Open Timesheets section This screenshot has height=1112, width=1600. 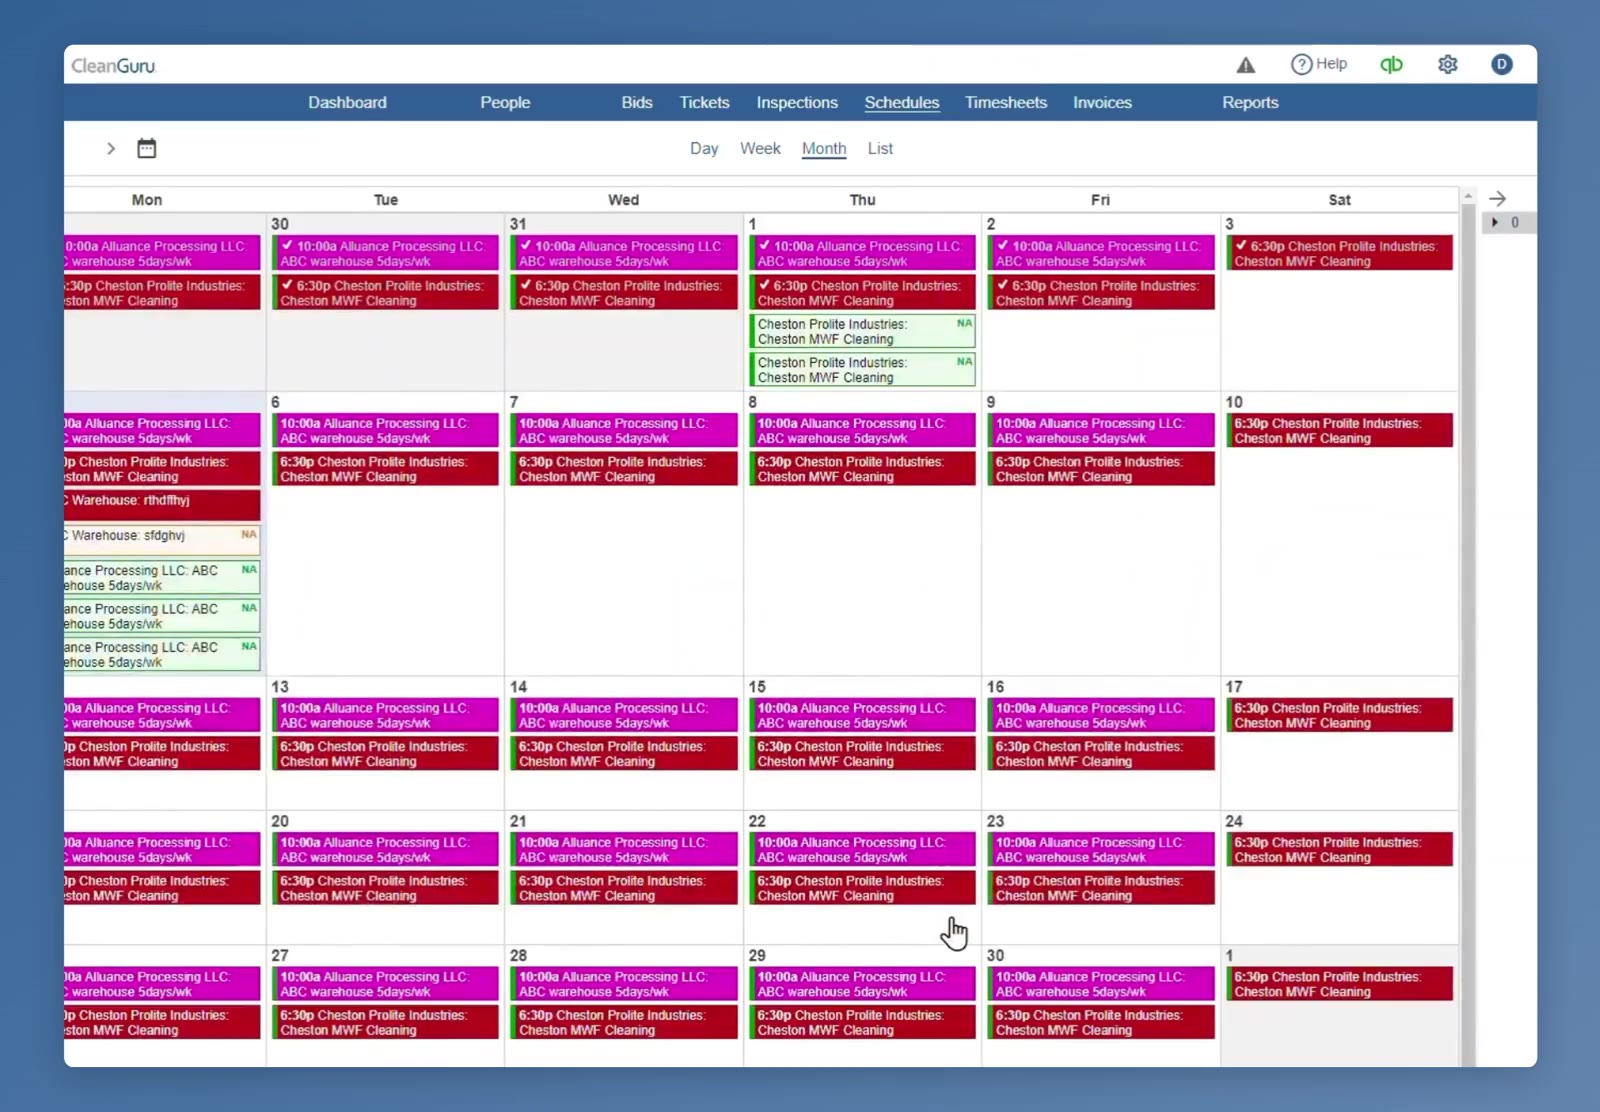point(1006,102)
